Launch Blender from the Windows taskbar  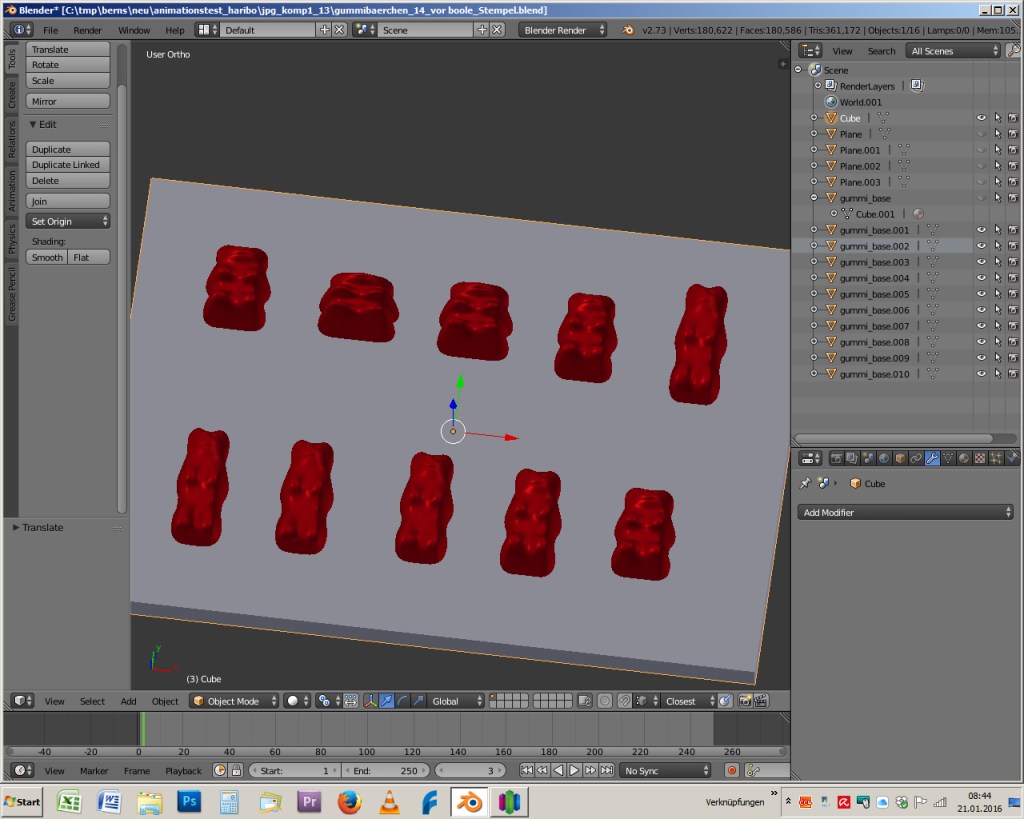point(468,802)
